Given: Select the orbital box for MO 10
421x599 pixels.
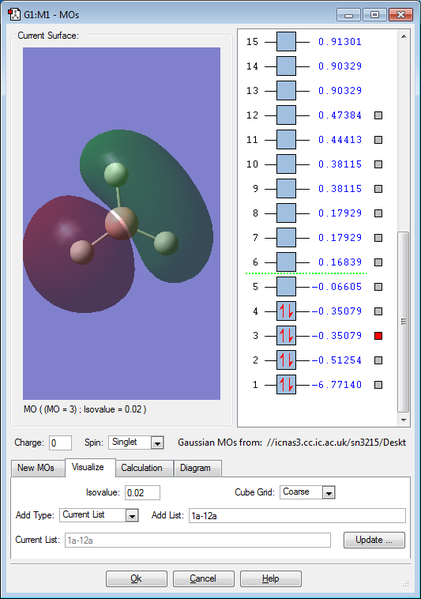Looking at the screenshot, I should pyautogui.click(x=286, y=164).
